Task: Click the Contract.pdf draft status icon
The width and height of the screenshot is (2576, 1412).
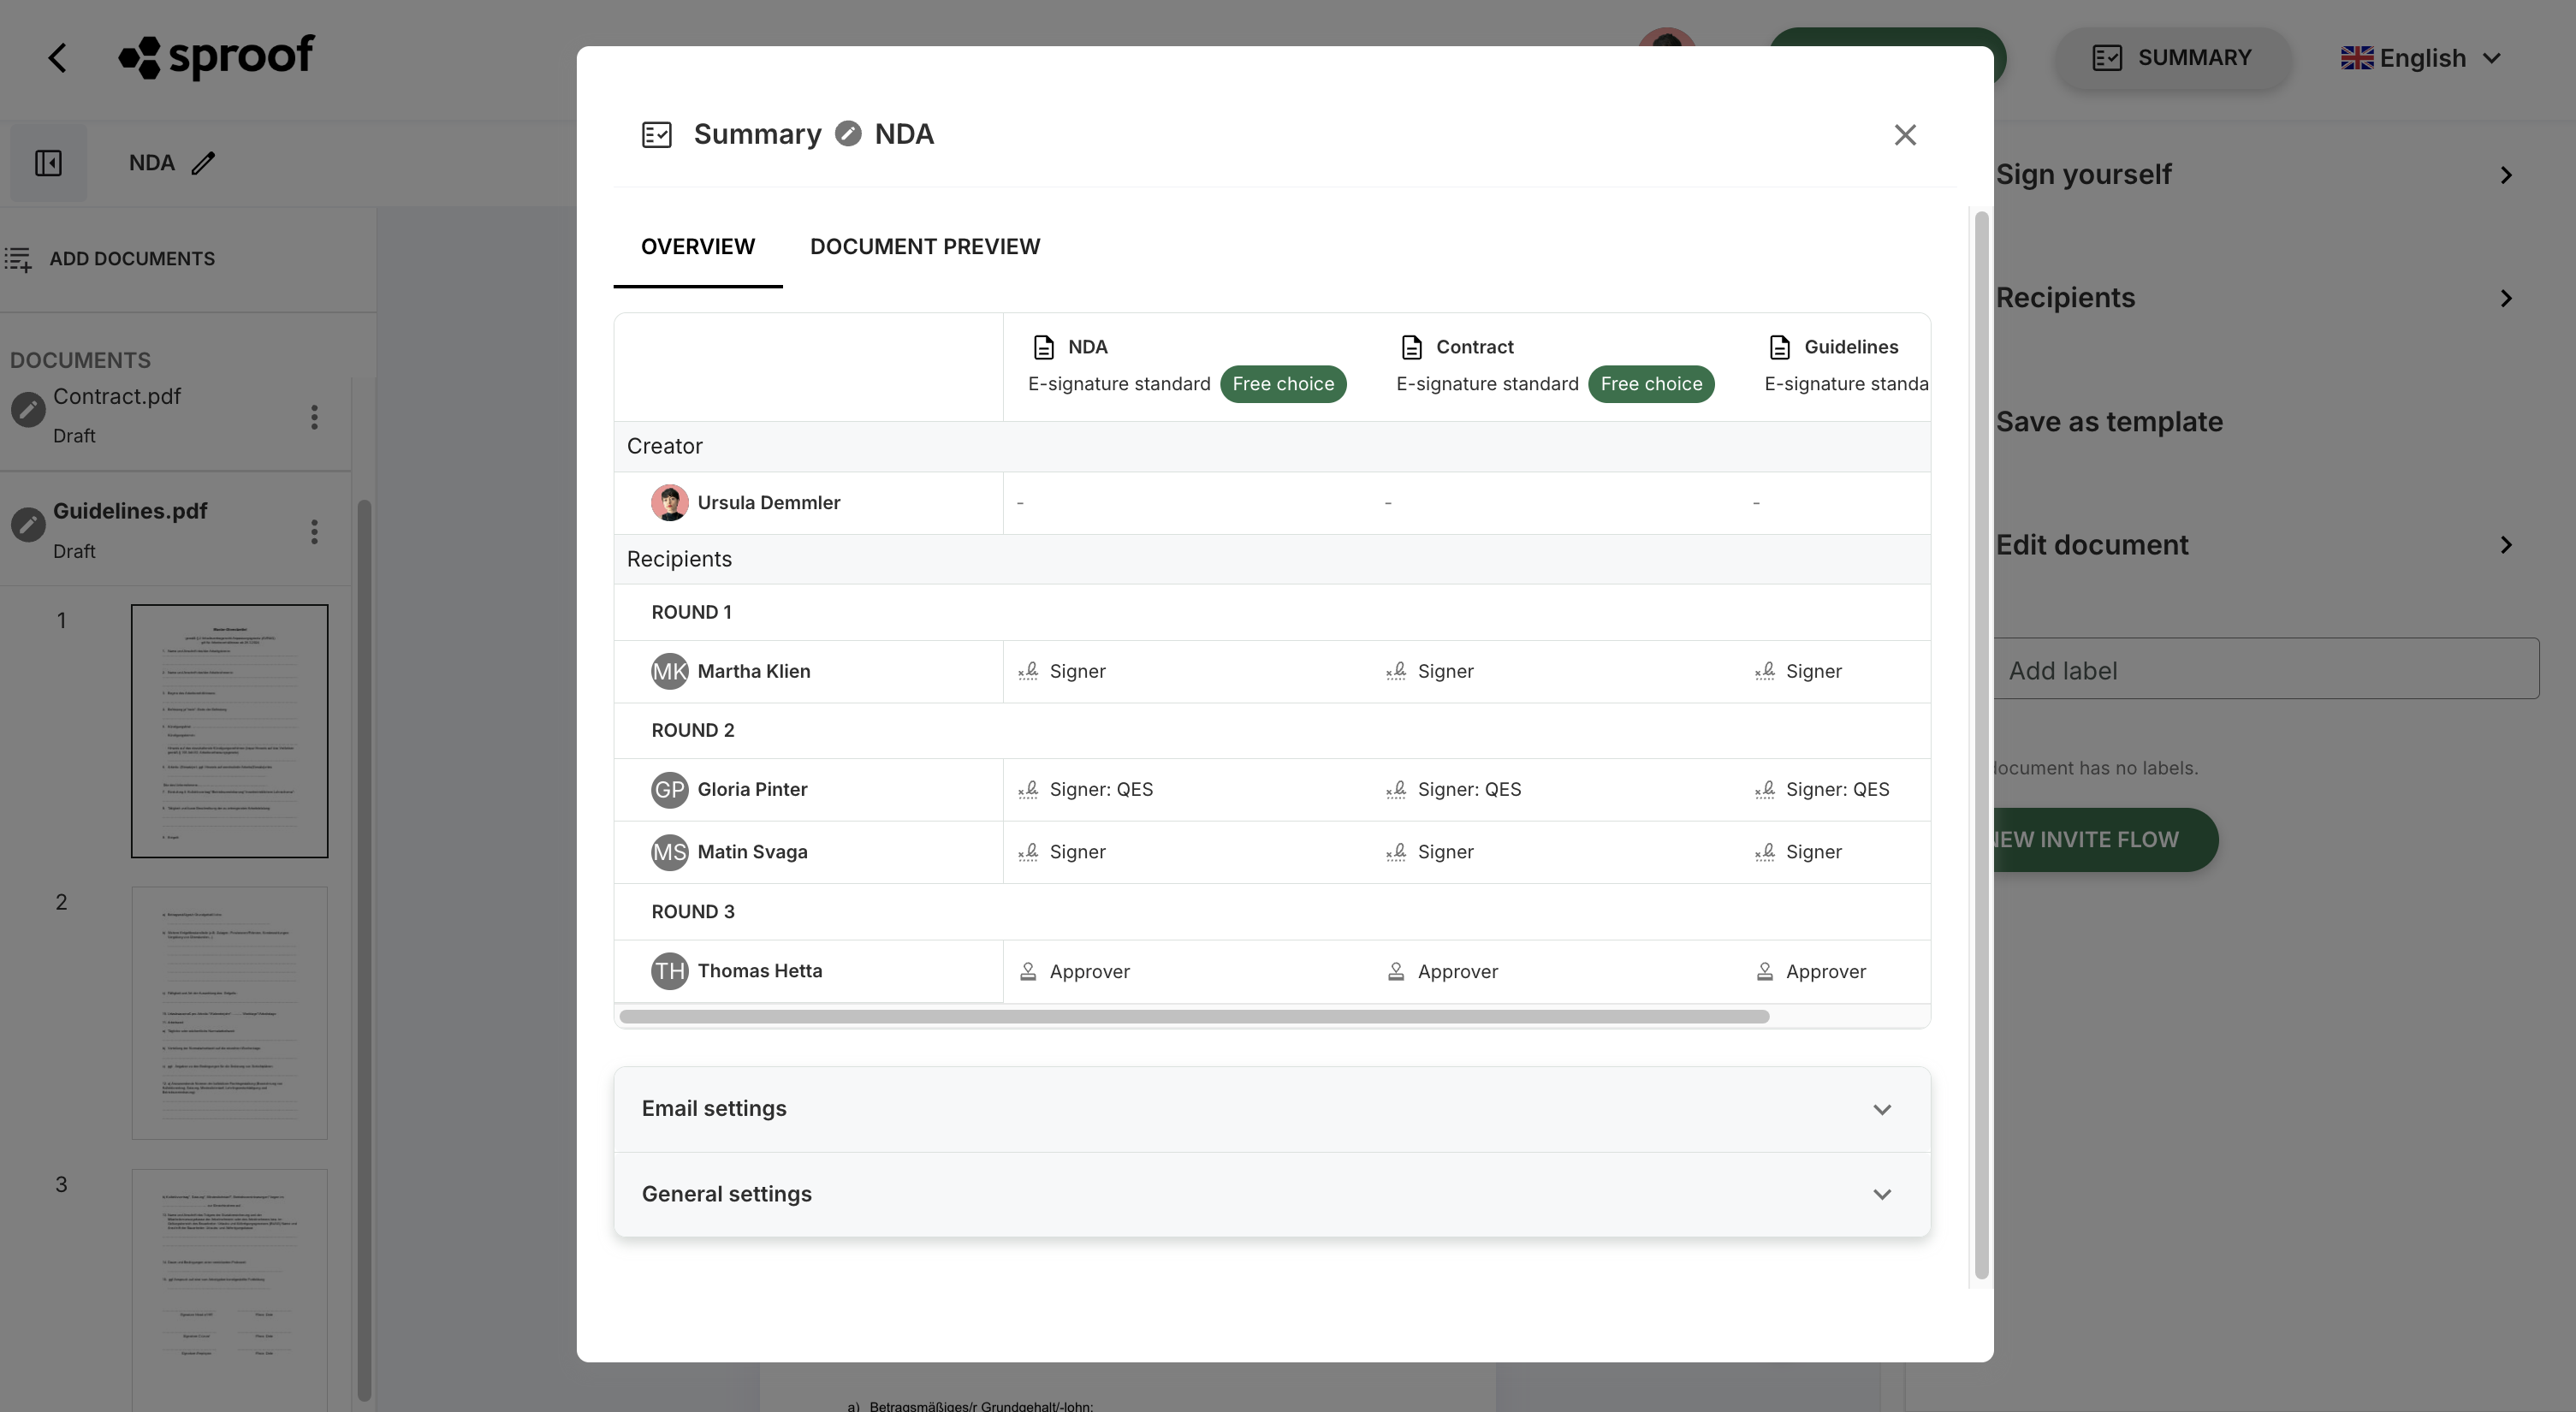Action: click(28, 409)
